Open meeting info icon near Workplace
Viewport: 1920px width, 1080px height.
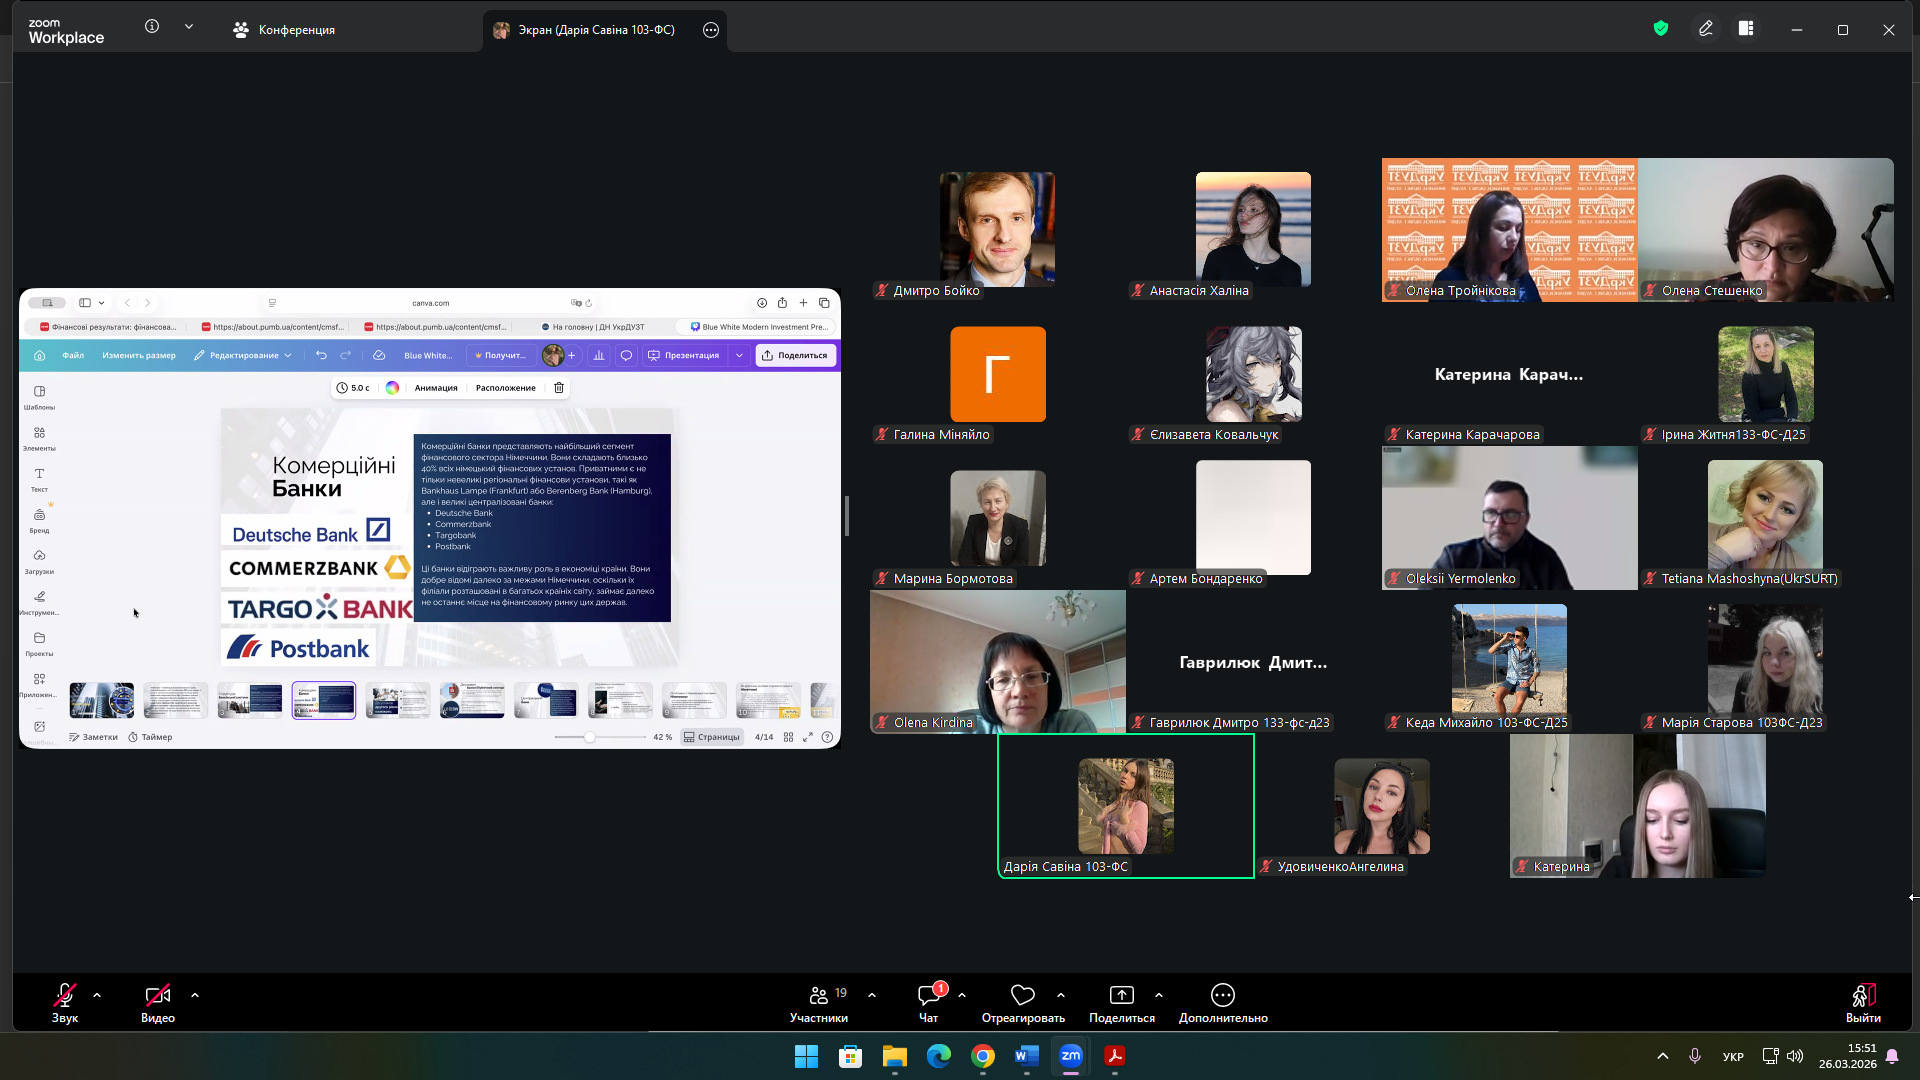click(x=152, y=27)
